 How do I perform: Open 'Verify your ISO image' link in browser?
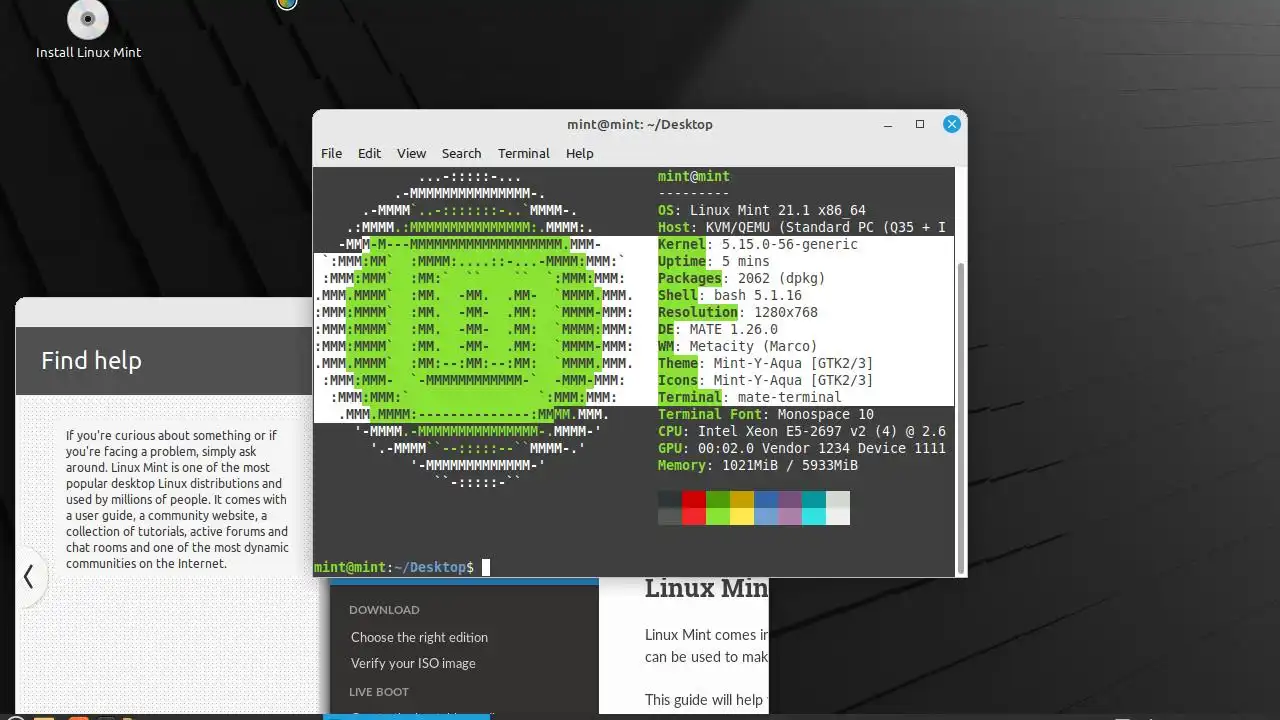tap(413, 663)
